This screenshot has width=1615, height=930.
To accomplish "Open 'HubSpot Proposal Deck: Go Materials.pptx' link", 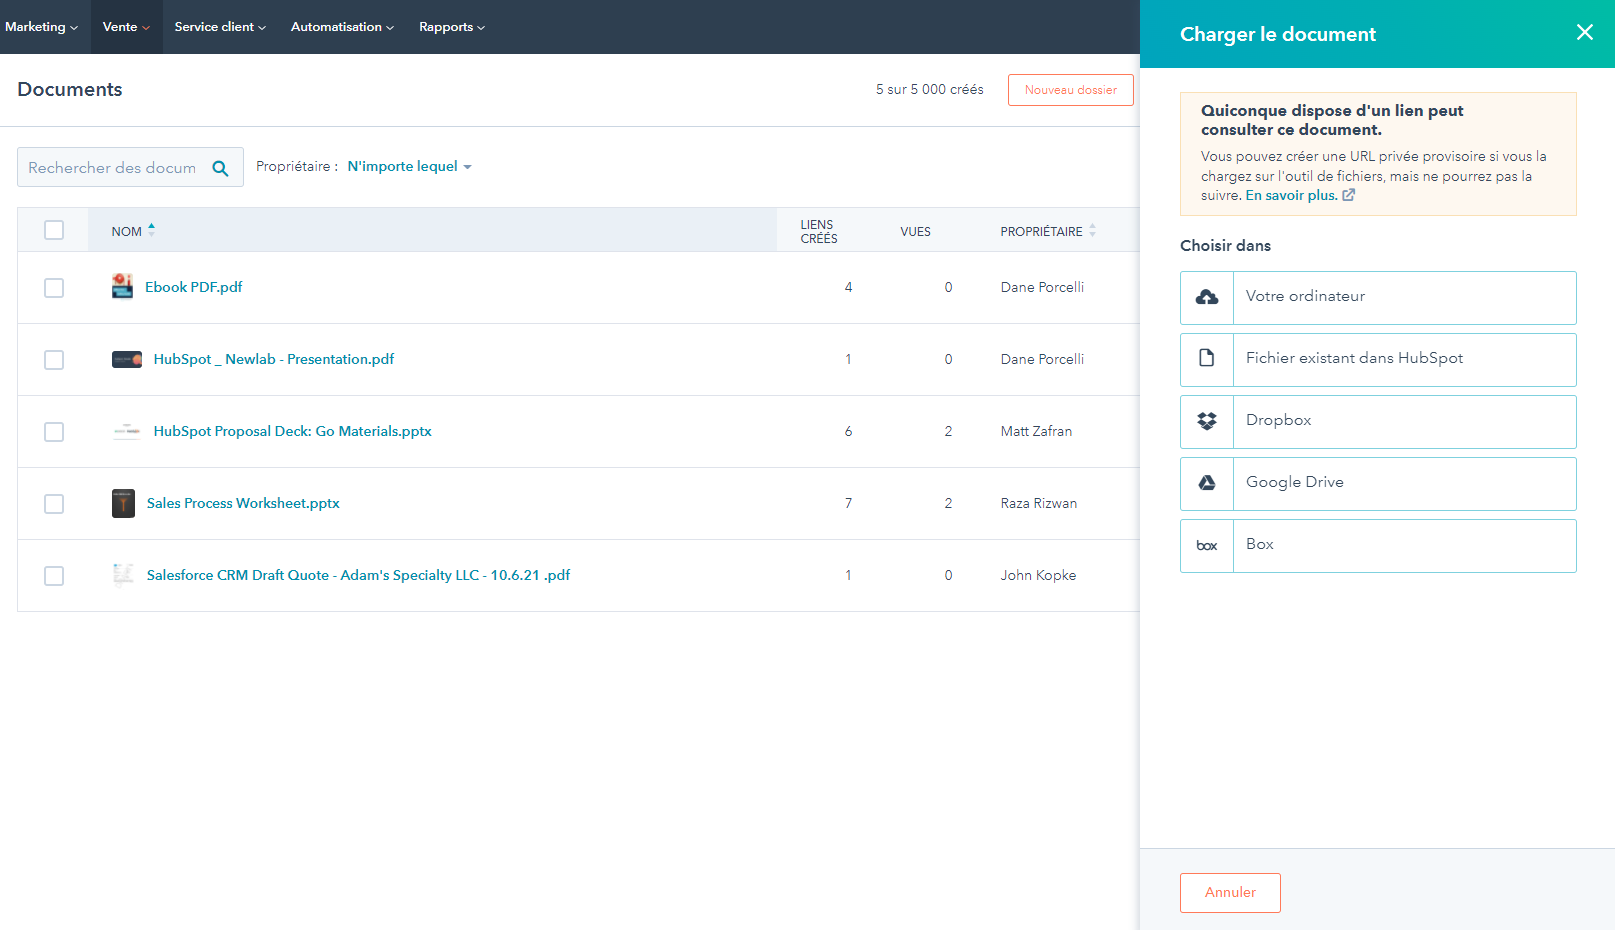I will click(x=292, y=431).
